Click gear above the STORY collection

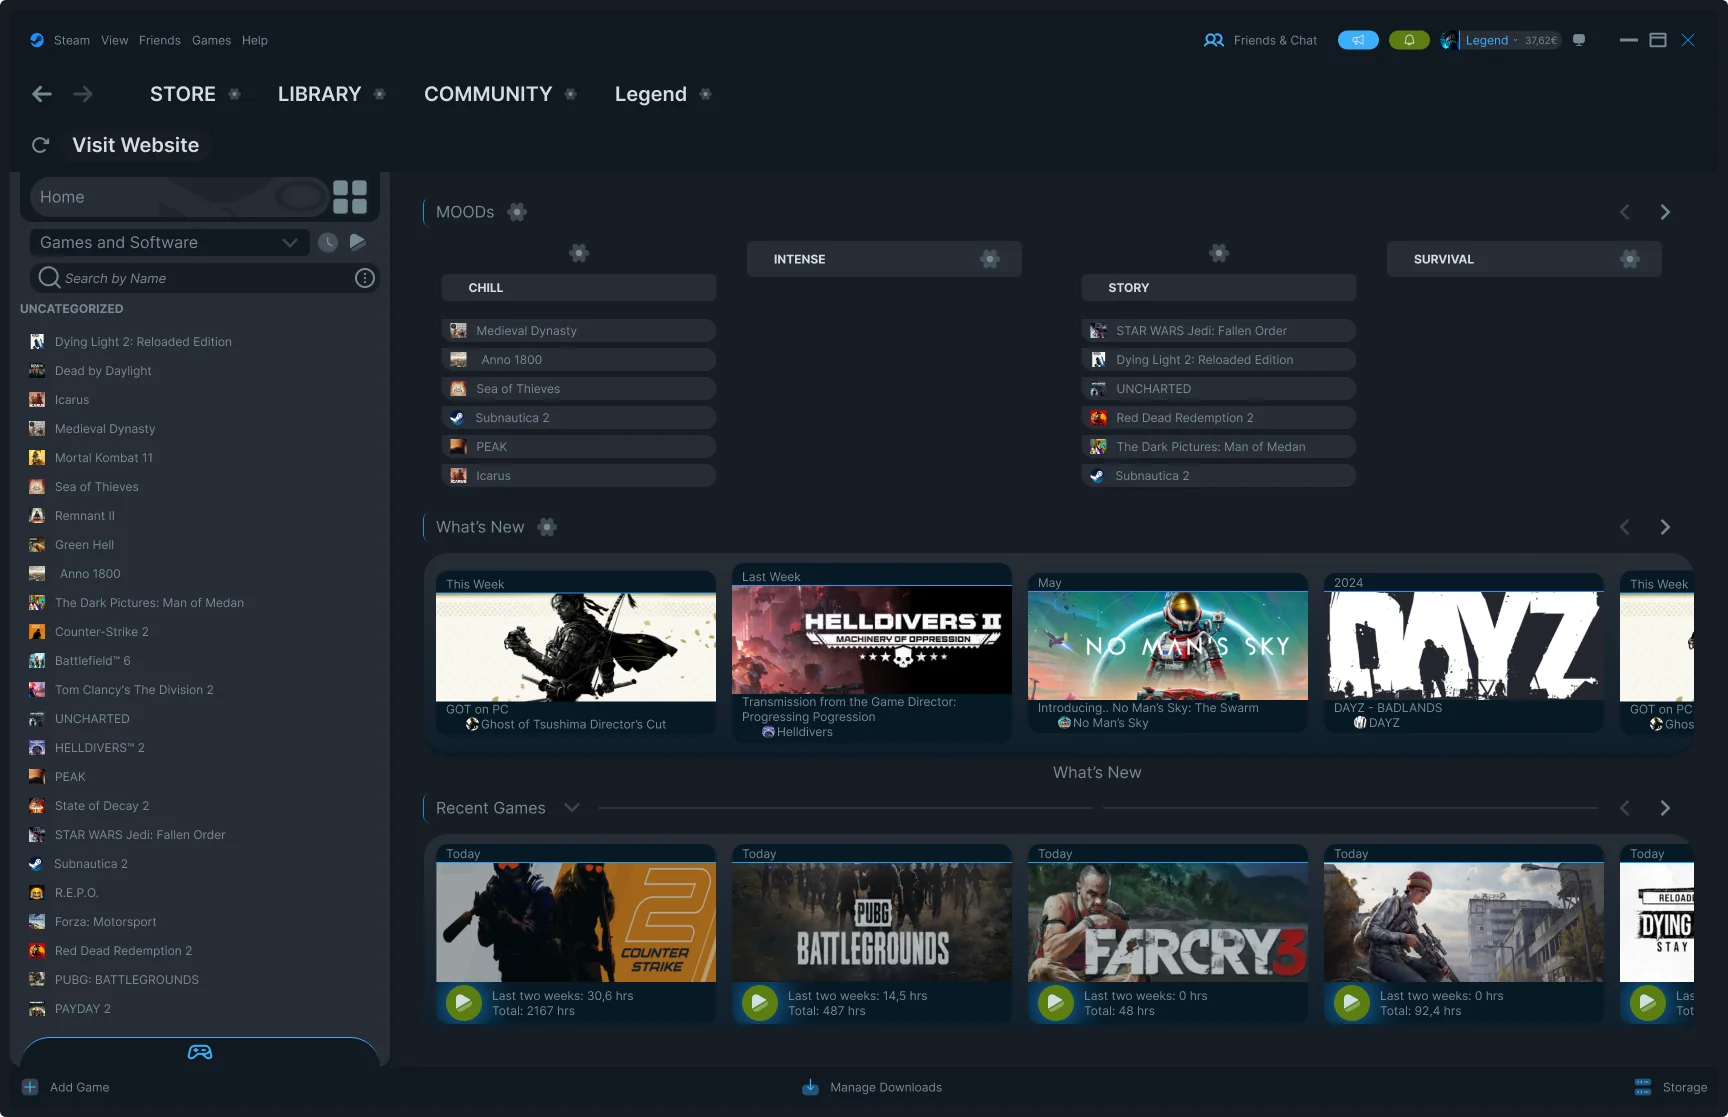point(1219,253)
